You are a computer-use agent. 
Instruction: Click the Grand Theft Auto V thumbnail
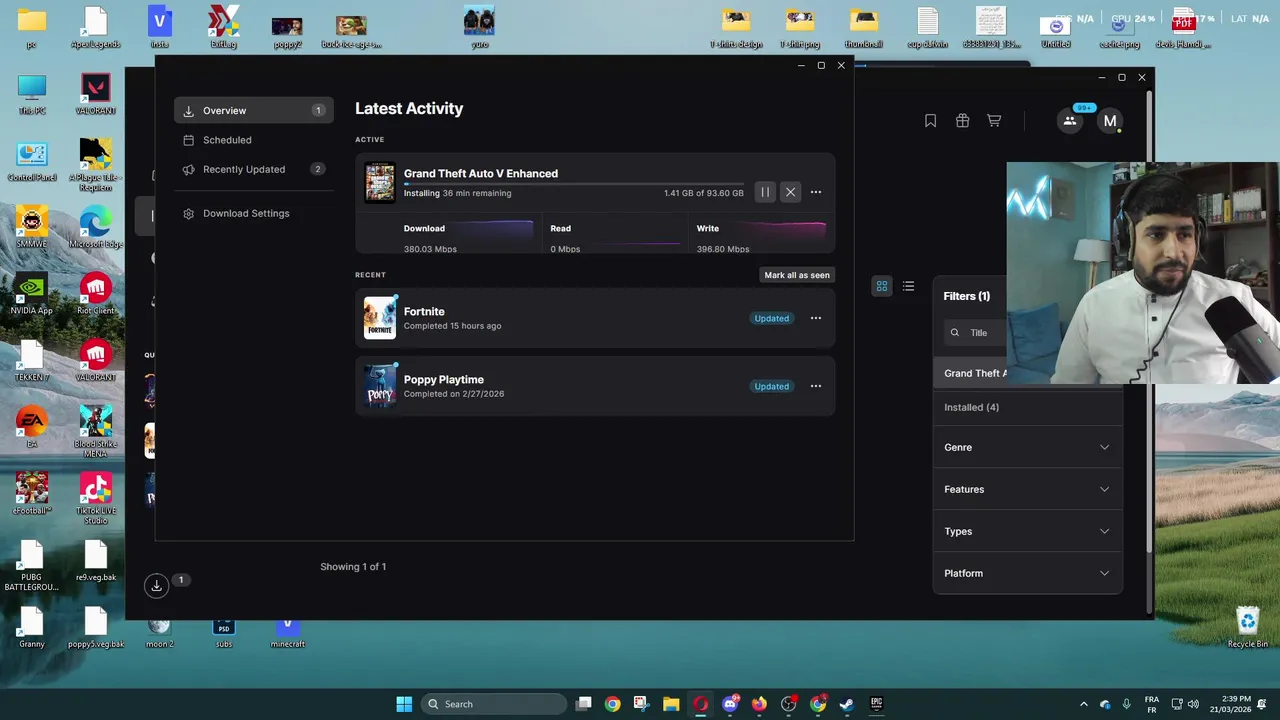(380, 183)
